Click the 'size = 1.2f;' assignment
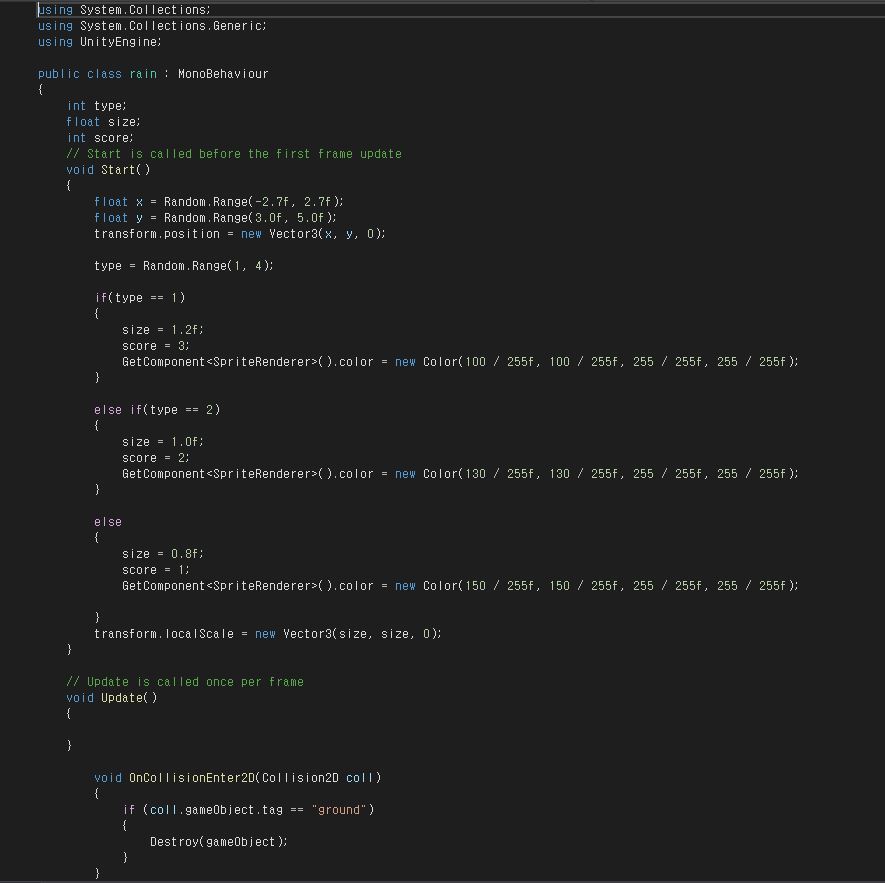The width and height of the screenshot is (885, 883). point(163,330)
